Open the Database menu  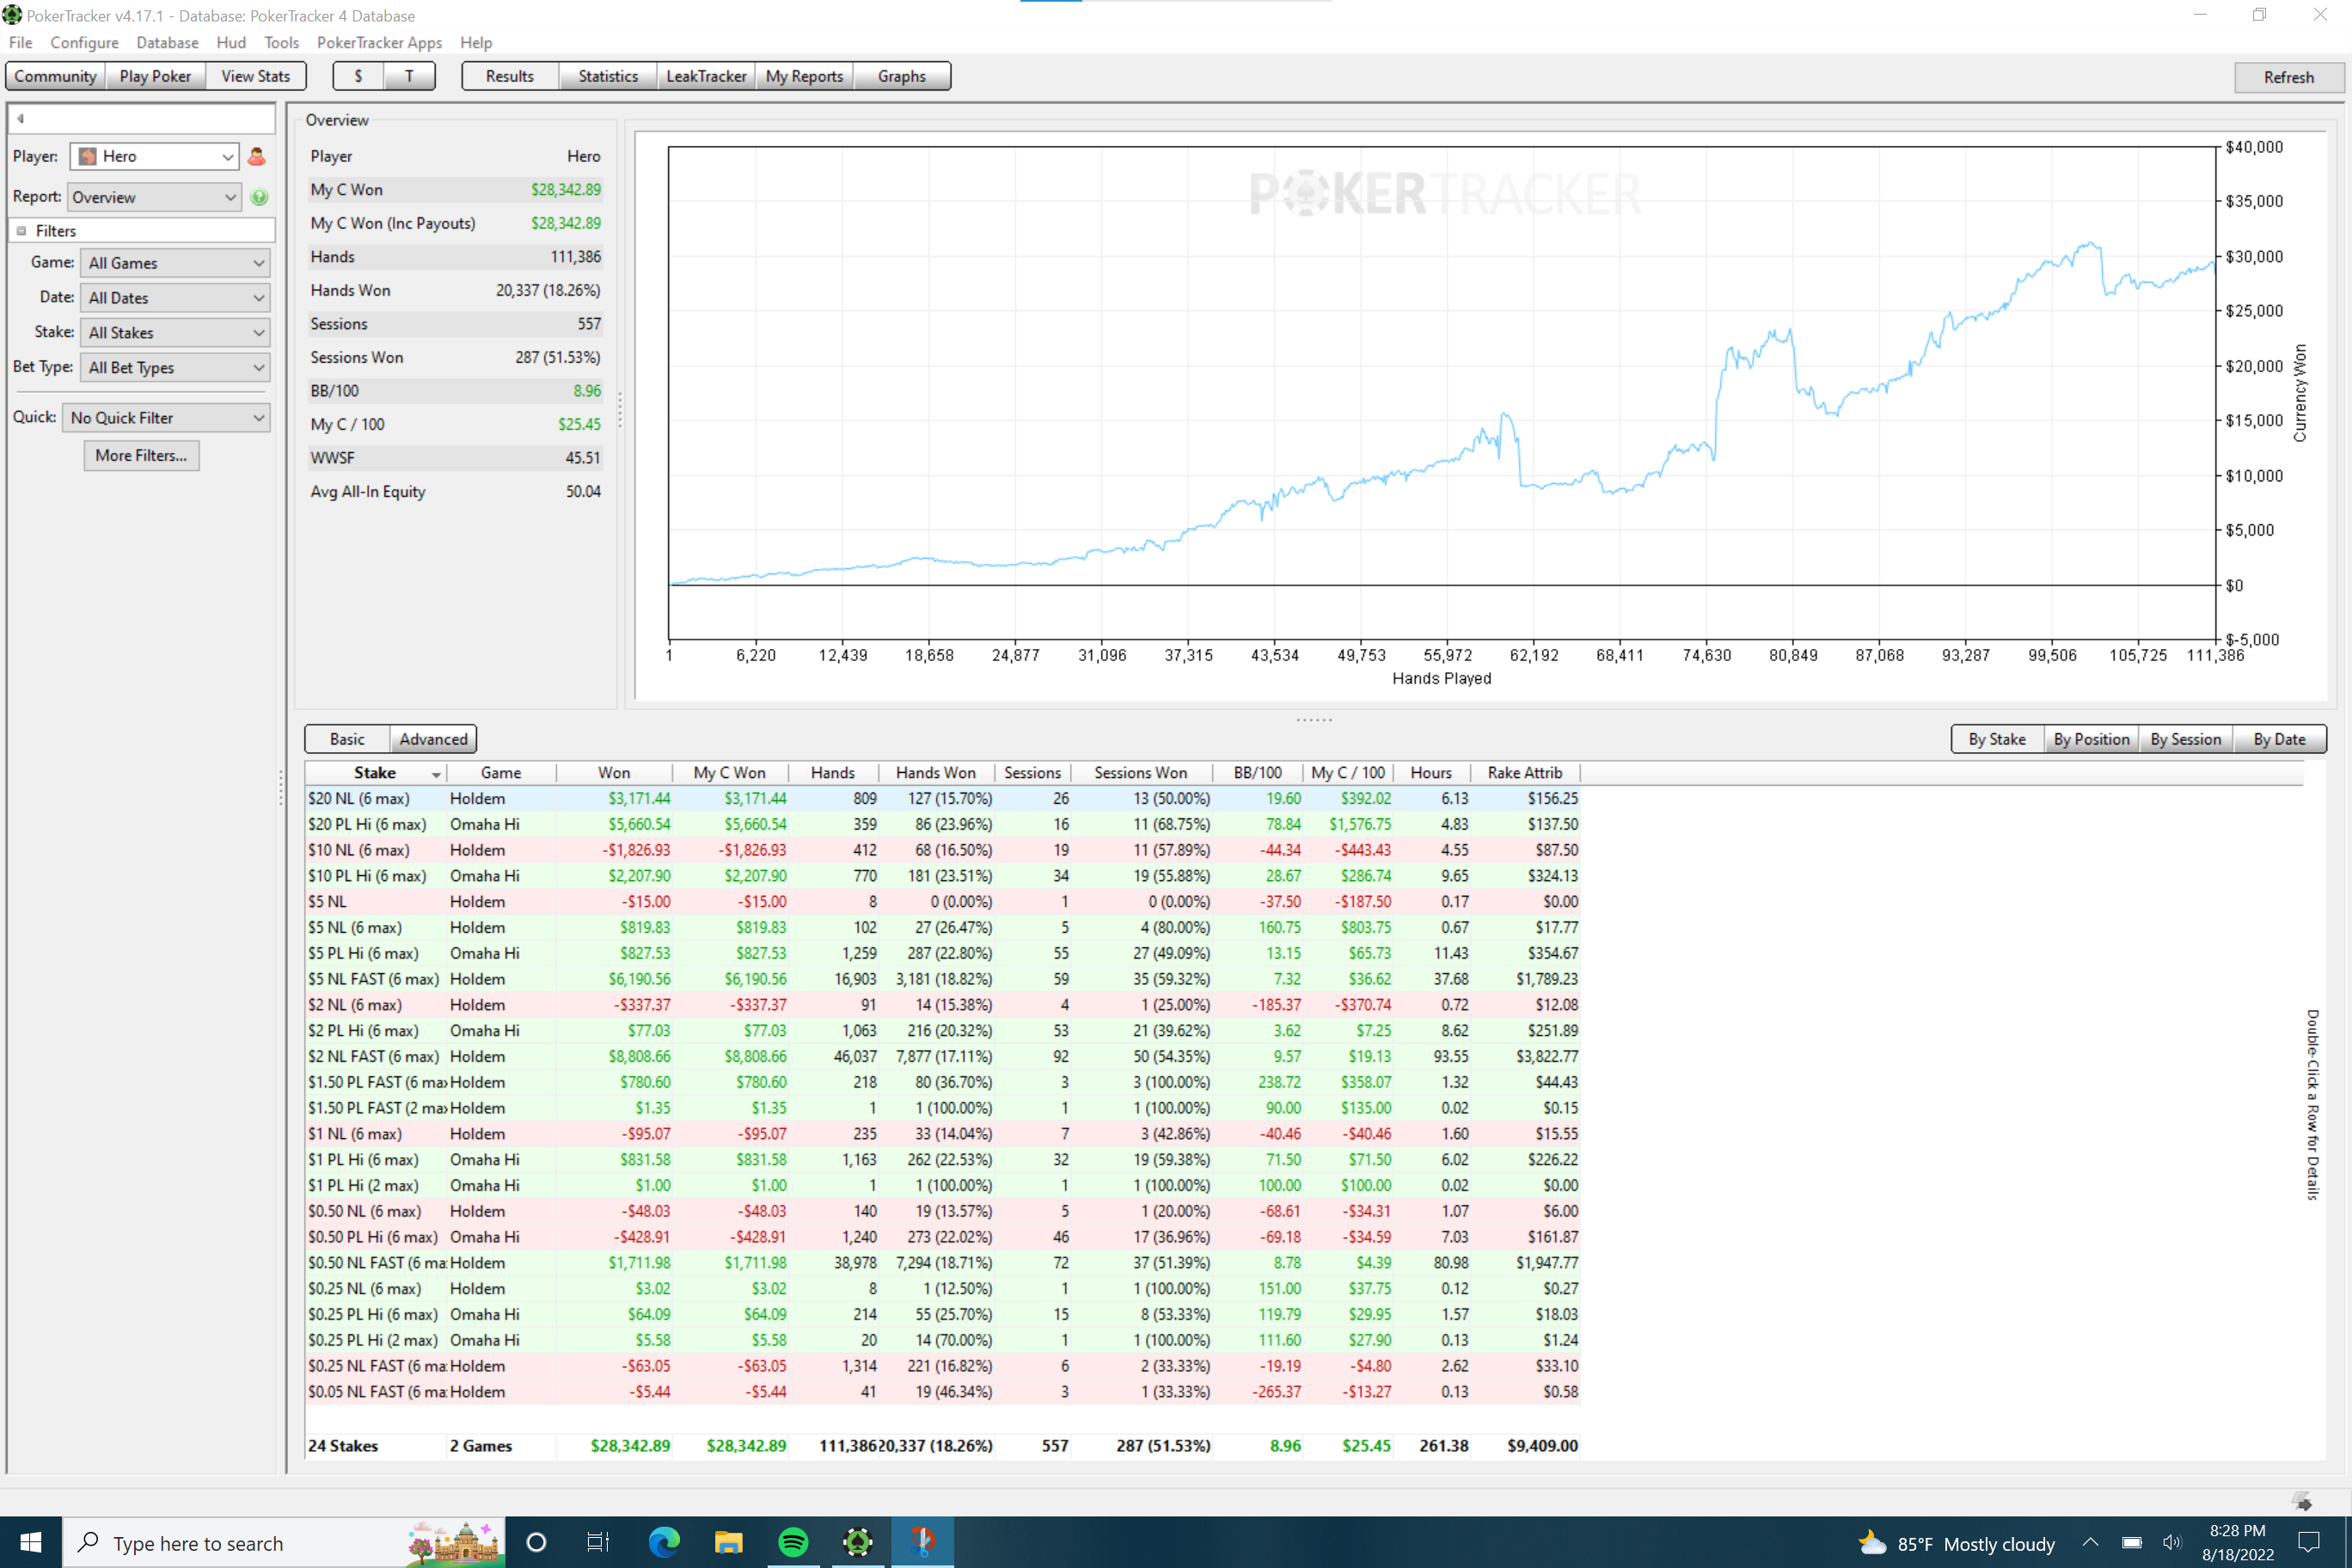pos(167,42)
